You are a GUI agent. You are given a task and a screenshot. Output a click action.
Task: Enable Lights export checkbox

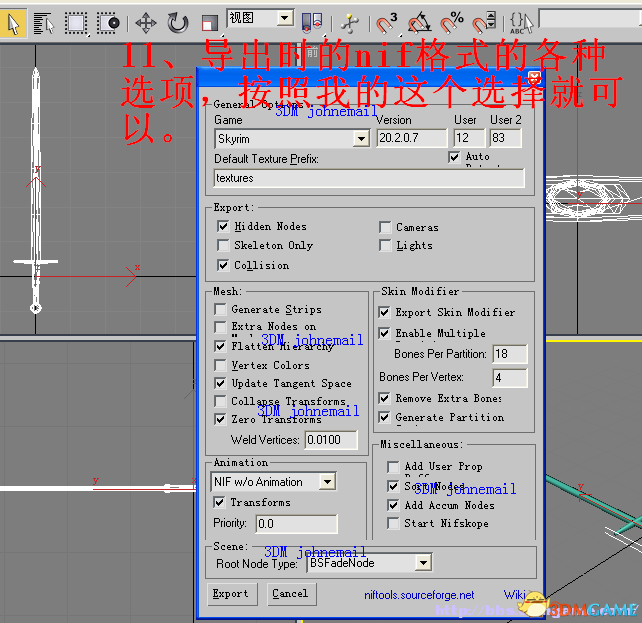click(385, 246)
